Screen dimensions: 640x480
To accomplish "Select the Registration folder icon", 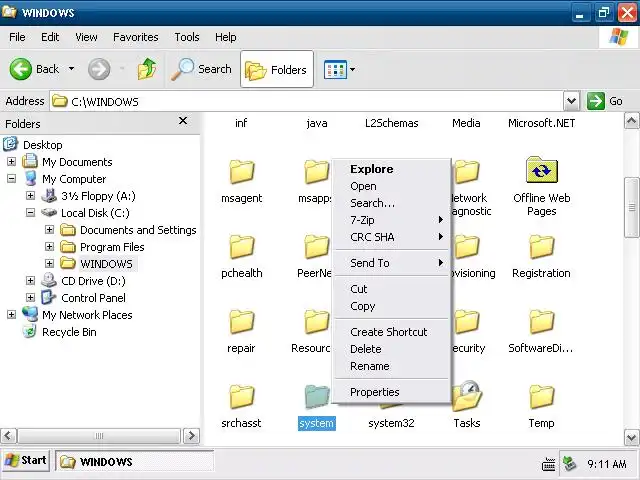I will coord(542,247).
